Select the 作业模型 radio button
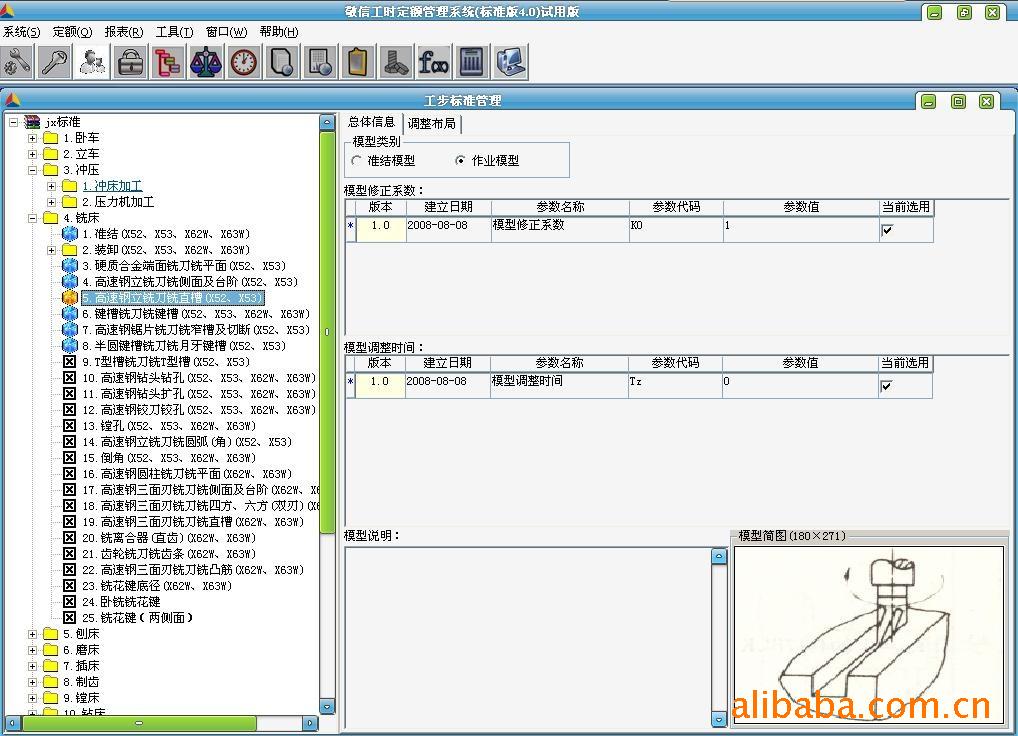 (x=460, y=160)
